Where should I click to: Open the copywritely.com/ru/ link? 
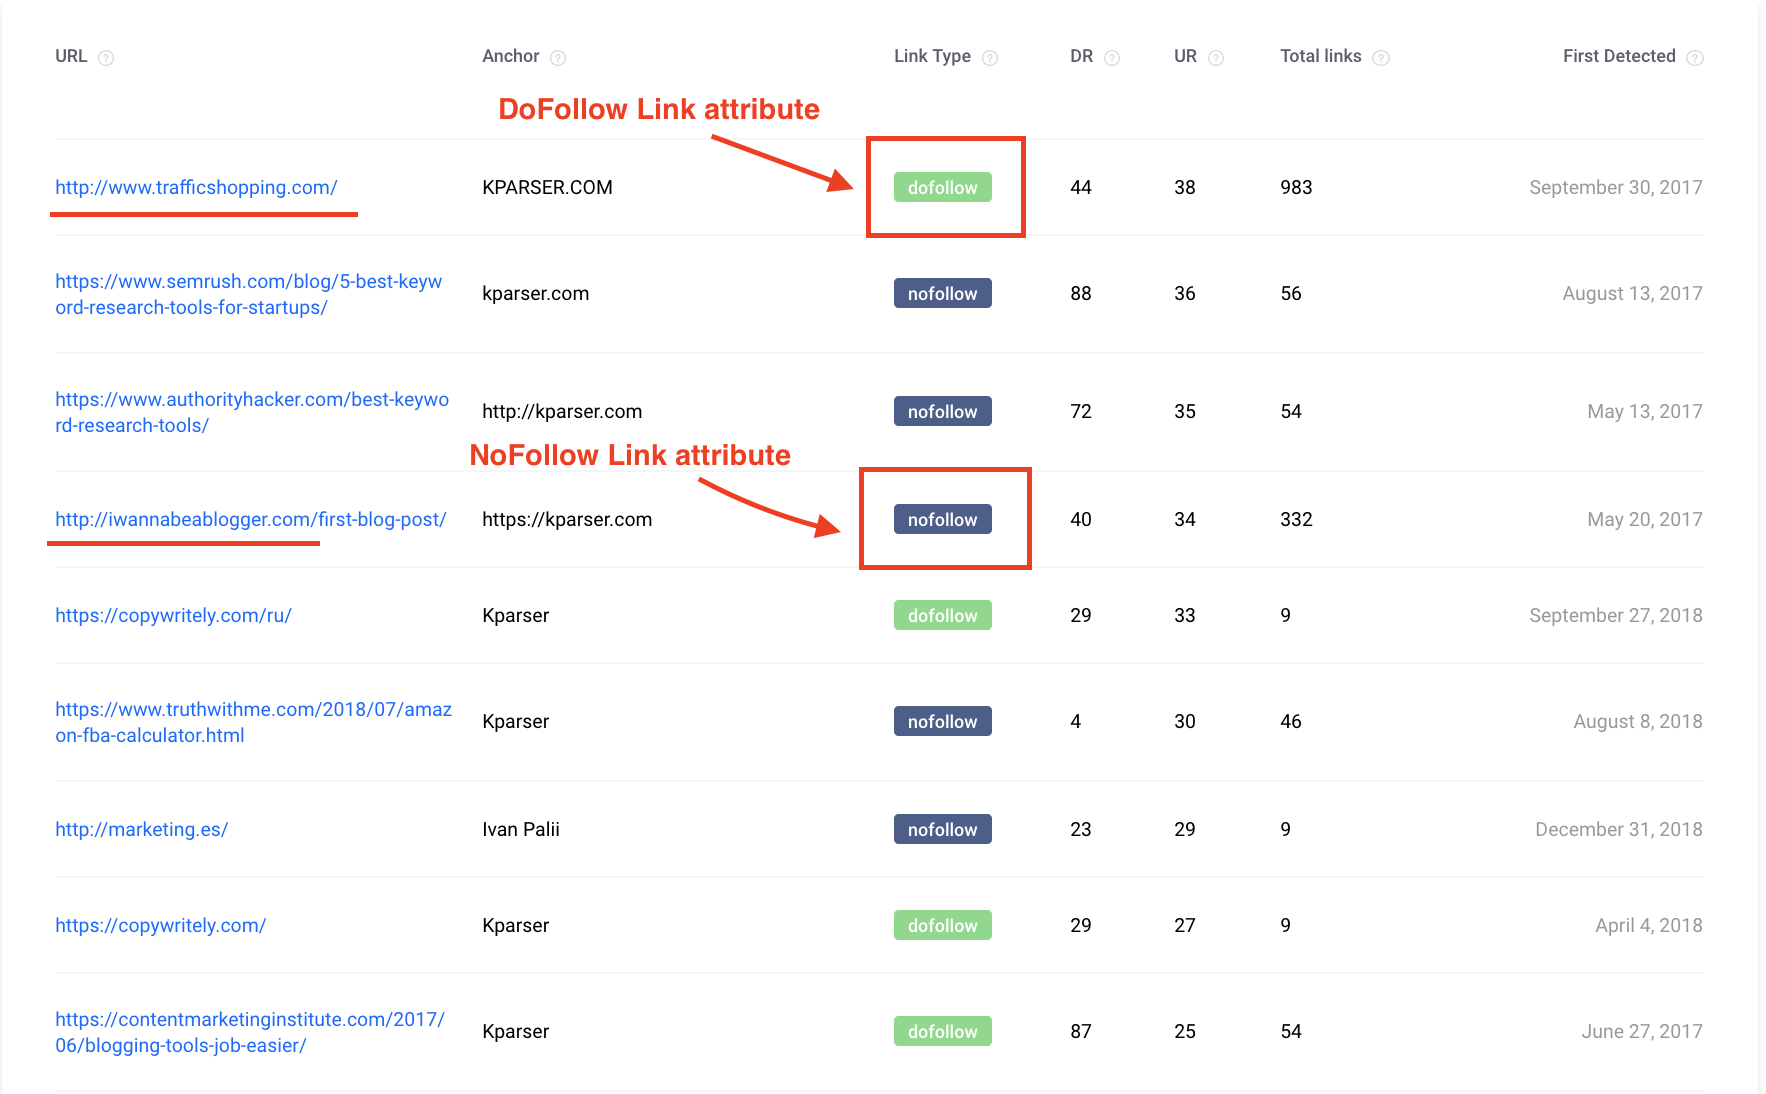[173, 615]
